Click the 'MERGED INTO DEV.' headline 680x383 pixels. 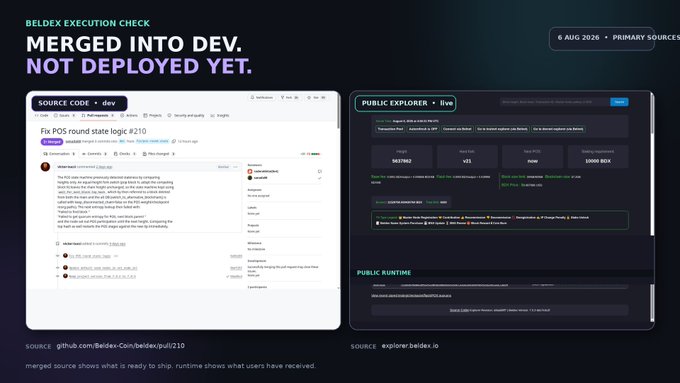click(134, 44)
